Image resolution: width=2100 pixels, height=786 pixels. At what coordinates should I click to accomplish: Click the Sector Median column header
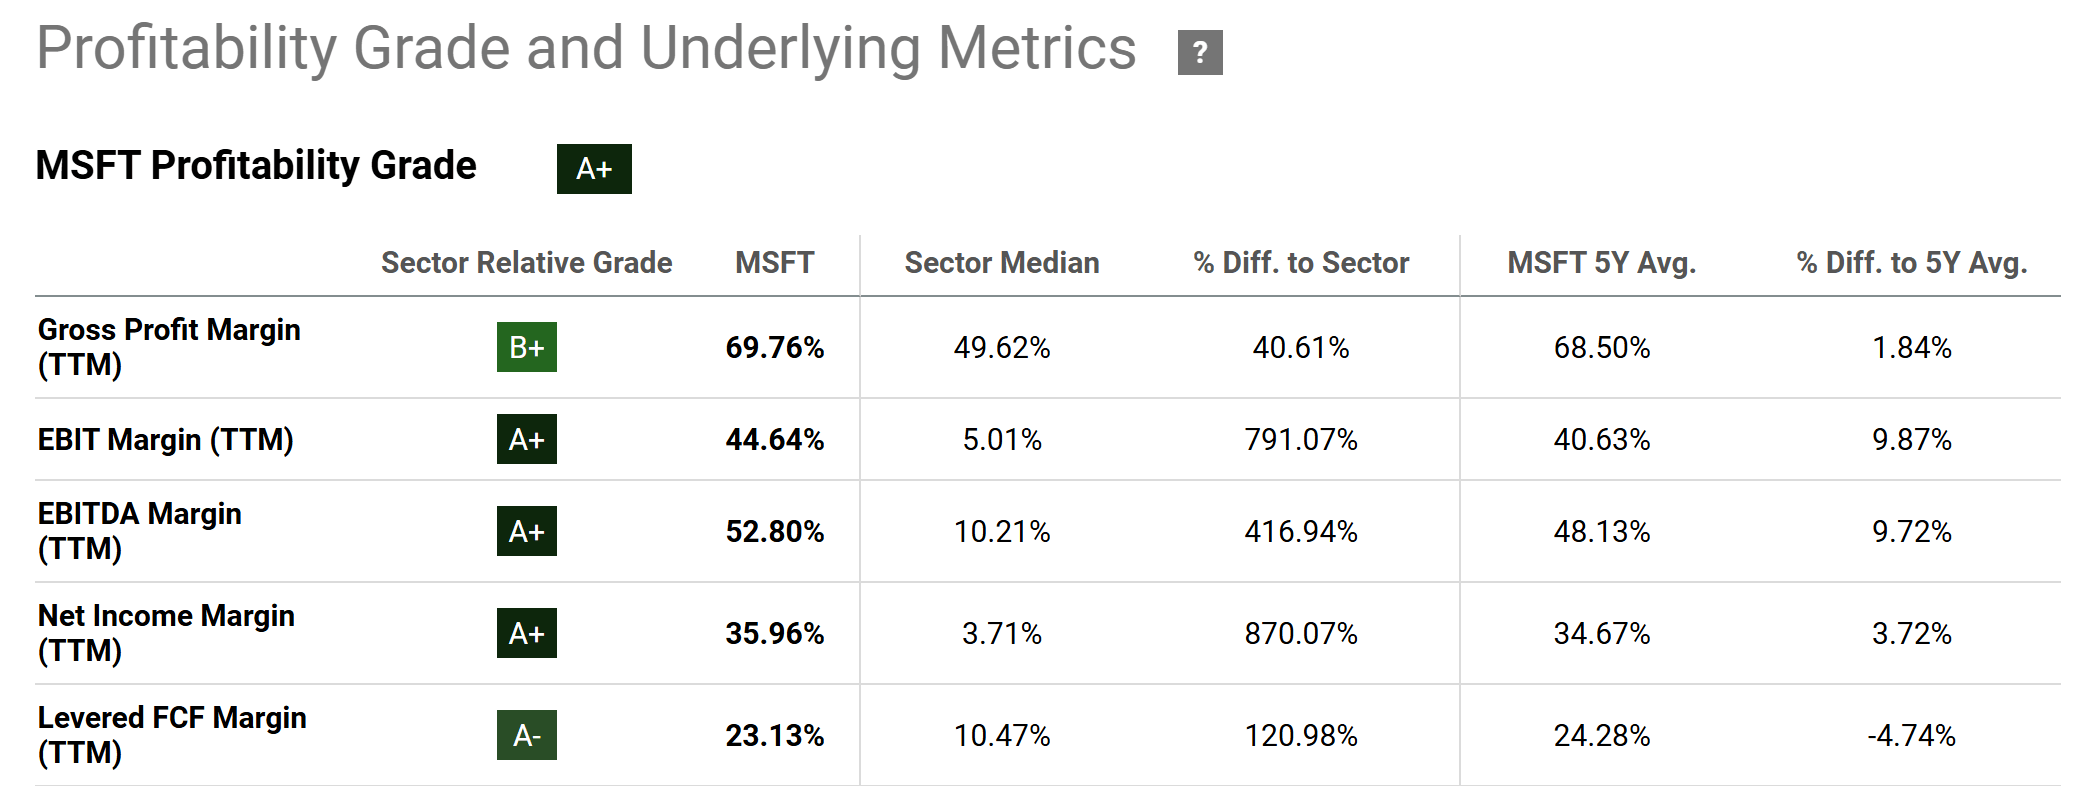[1001, 263]
